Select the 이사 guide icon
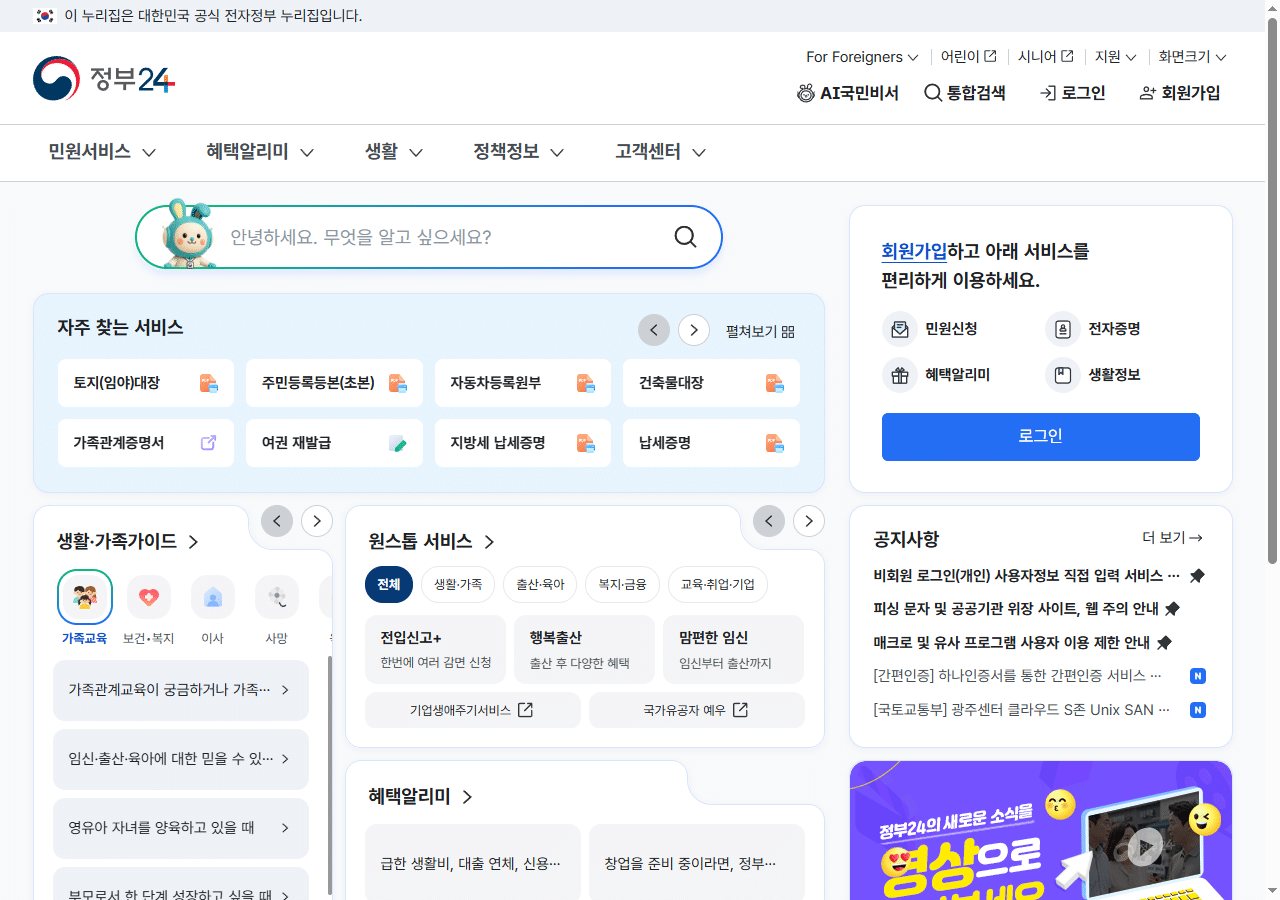Viewport: 1280px width, 900px height. pos(213,597)
